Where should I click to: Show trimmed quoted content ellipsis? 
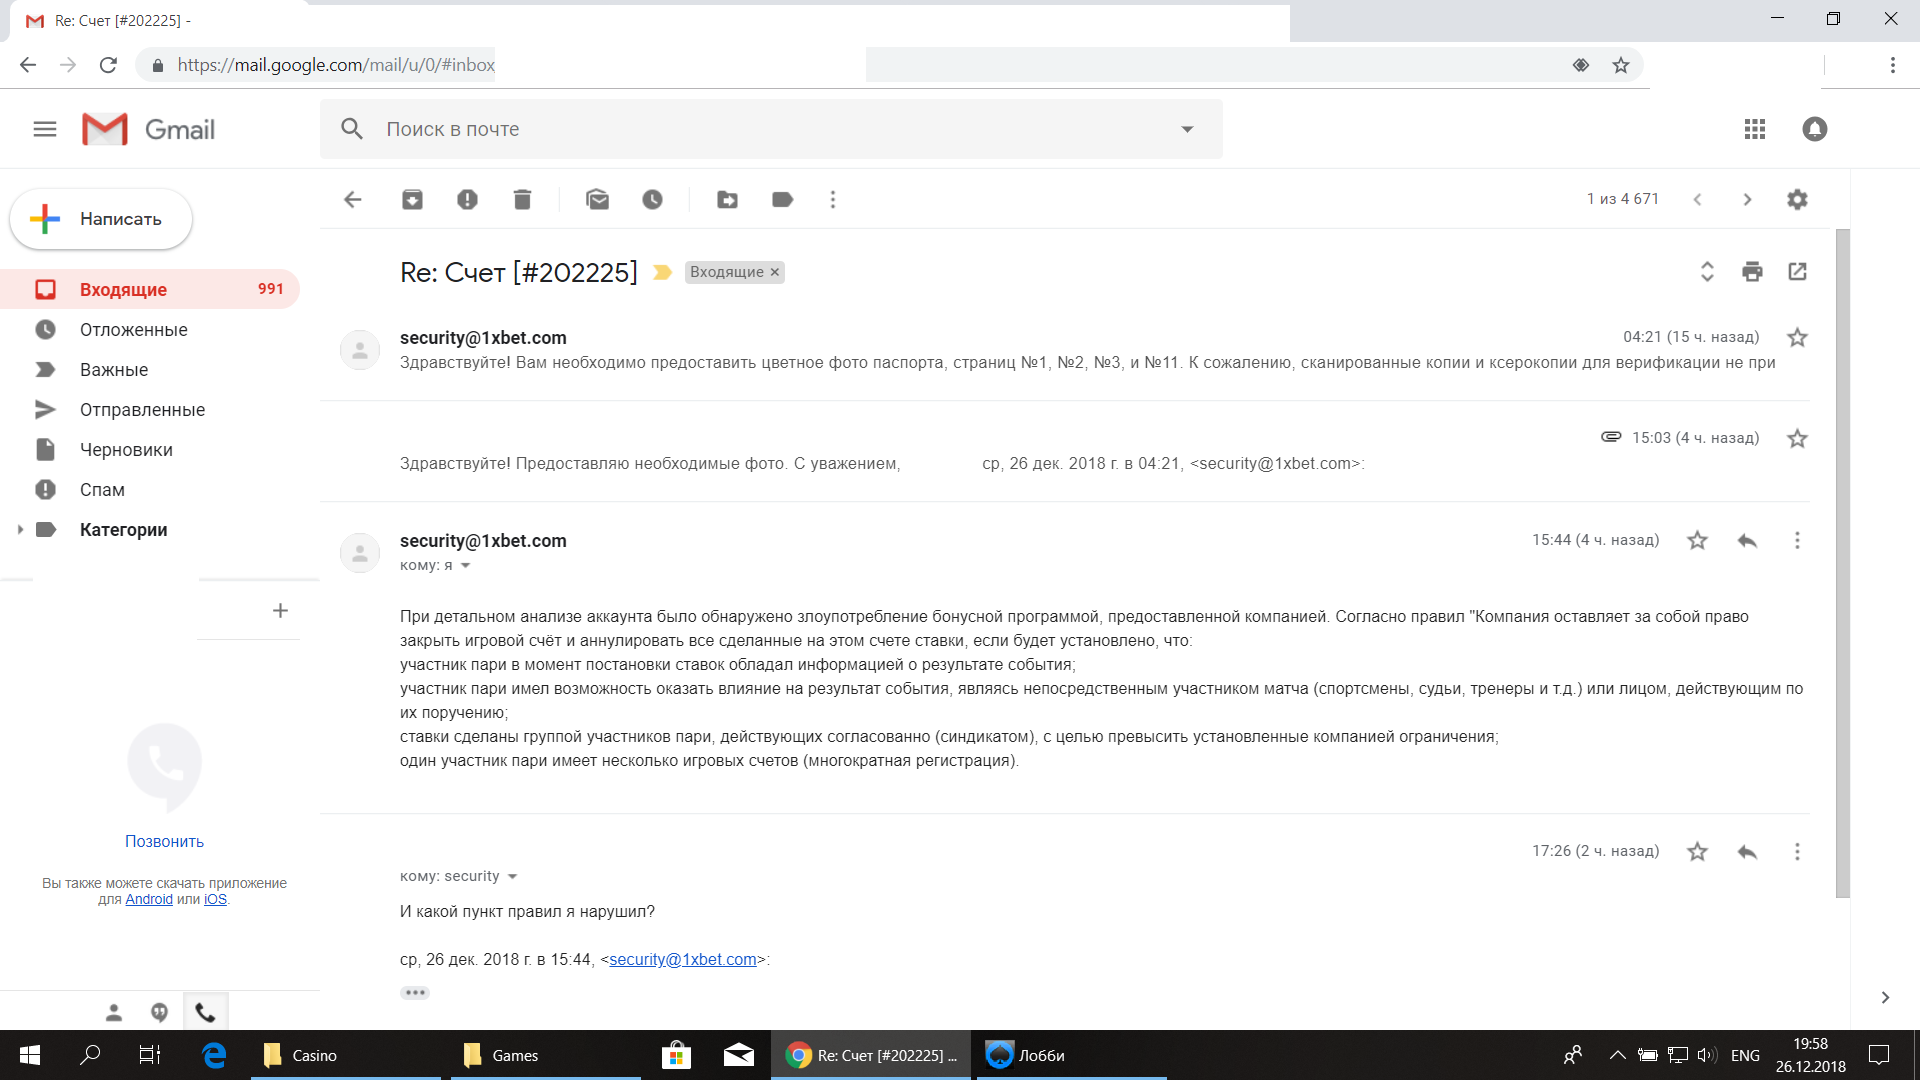click(x=415, y=993)
